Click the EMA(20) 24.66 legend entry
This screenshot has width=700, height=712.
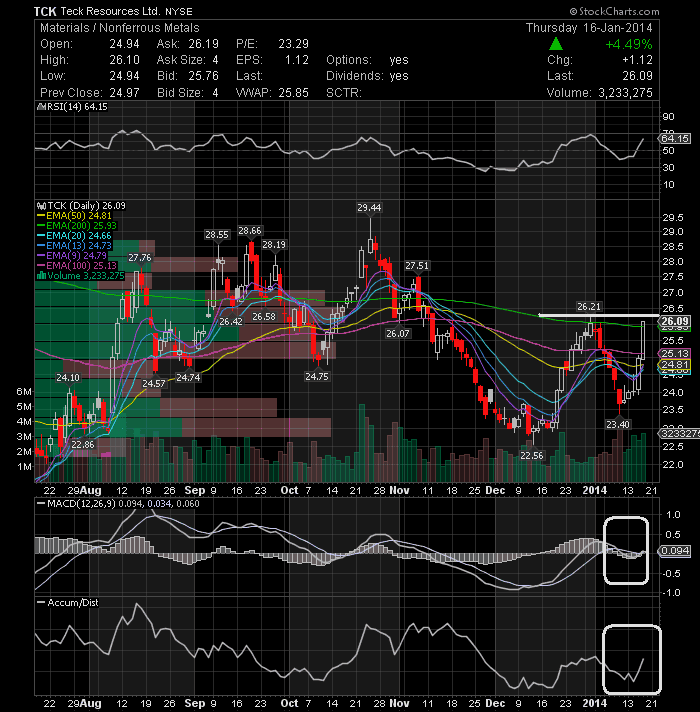[74, 236]
